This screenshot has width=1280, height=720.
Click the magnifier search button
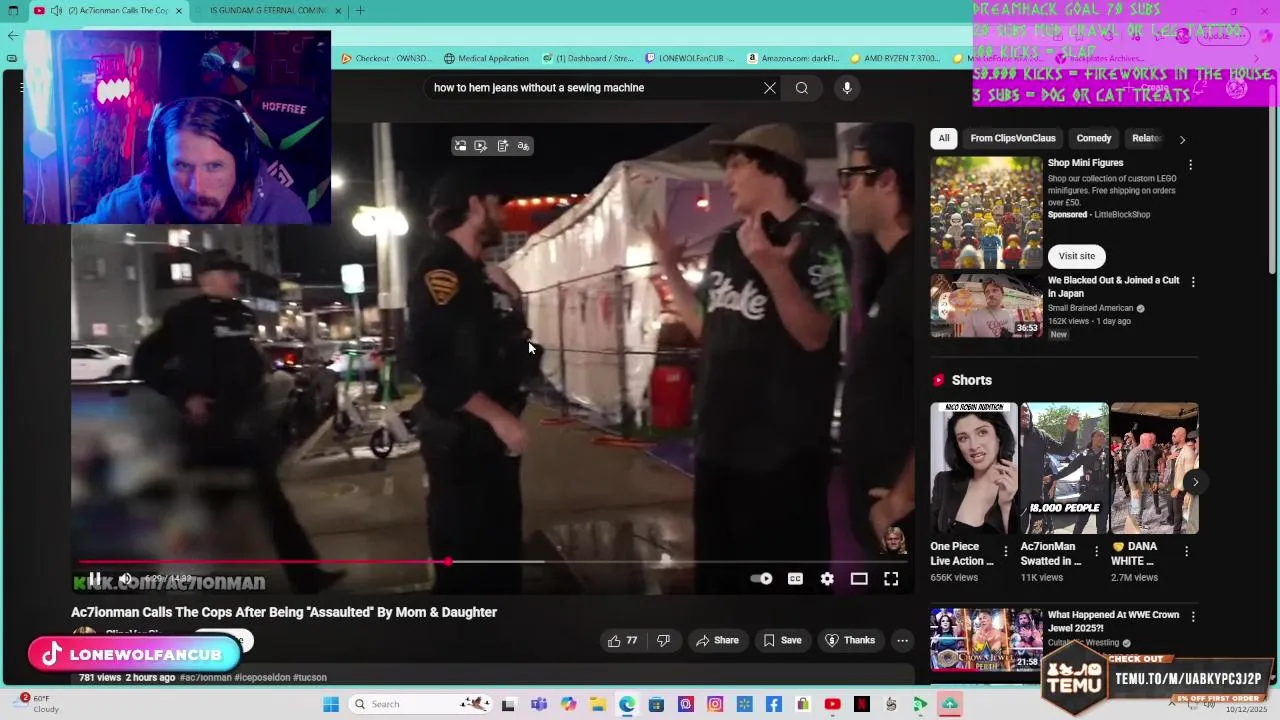pyautogui.click(x=802, y=88)
